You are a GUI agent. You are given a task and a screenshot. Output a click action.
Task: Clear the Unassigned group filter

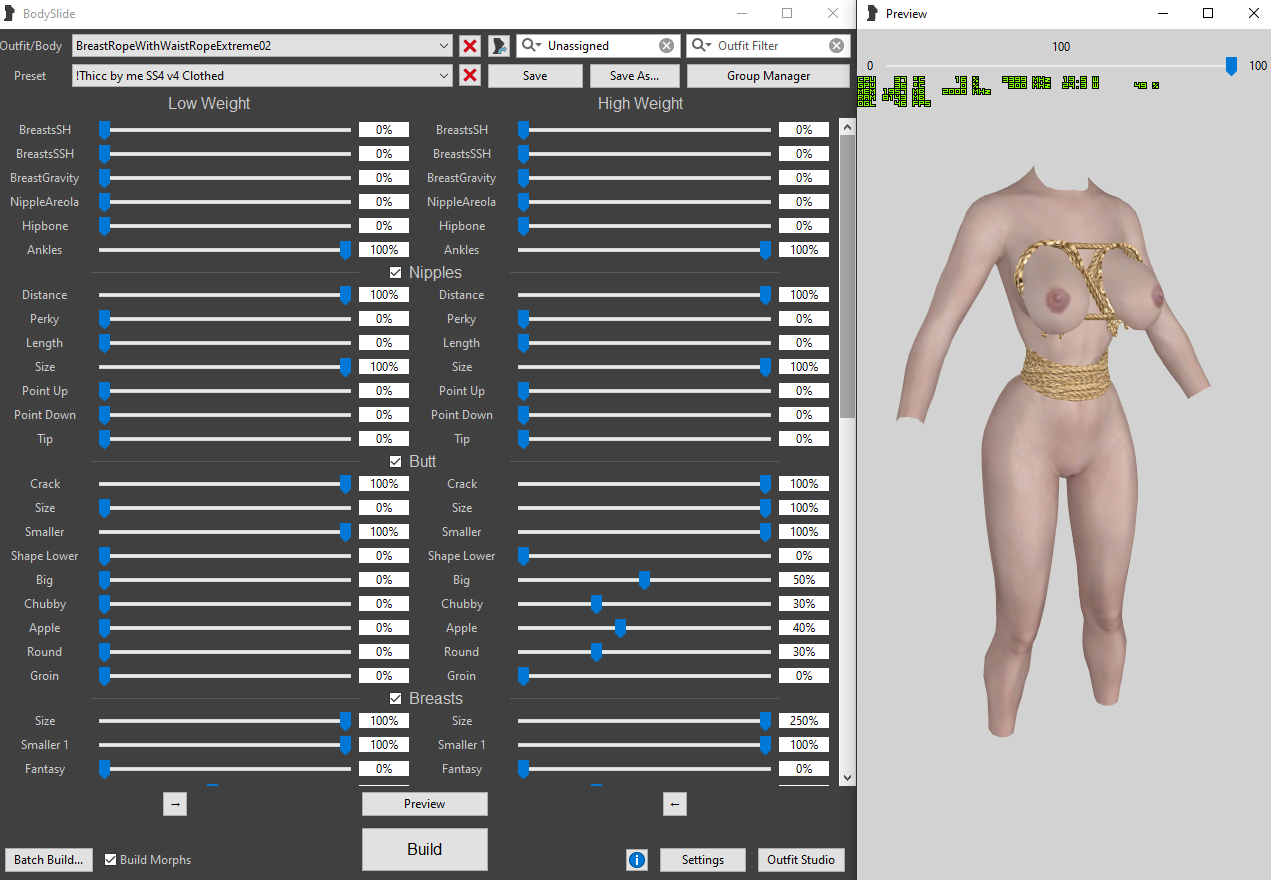pyautogui.click(x=666, y=46)
